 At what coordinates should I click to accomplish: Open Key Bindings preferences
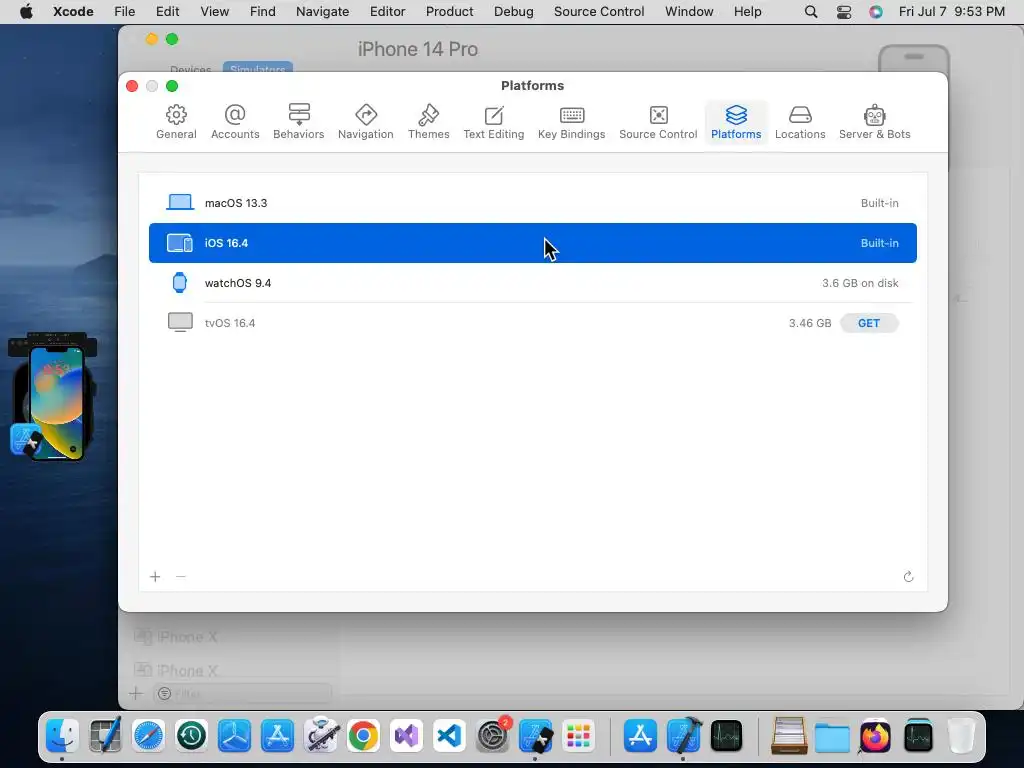[x=571, y=122]
